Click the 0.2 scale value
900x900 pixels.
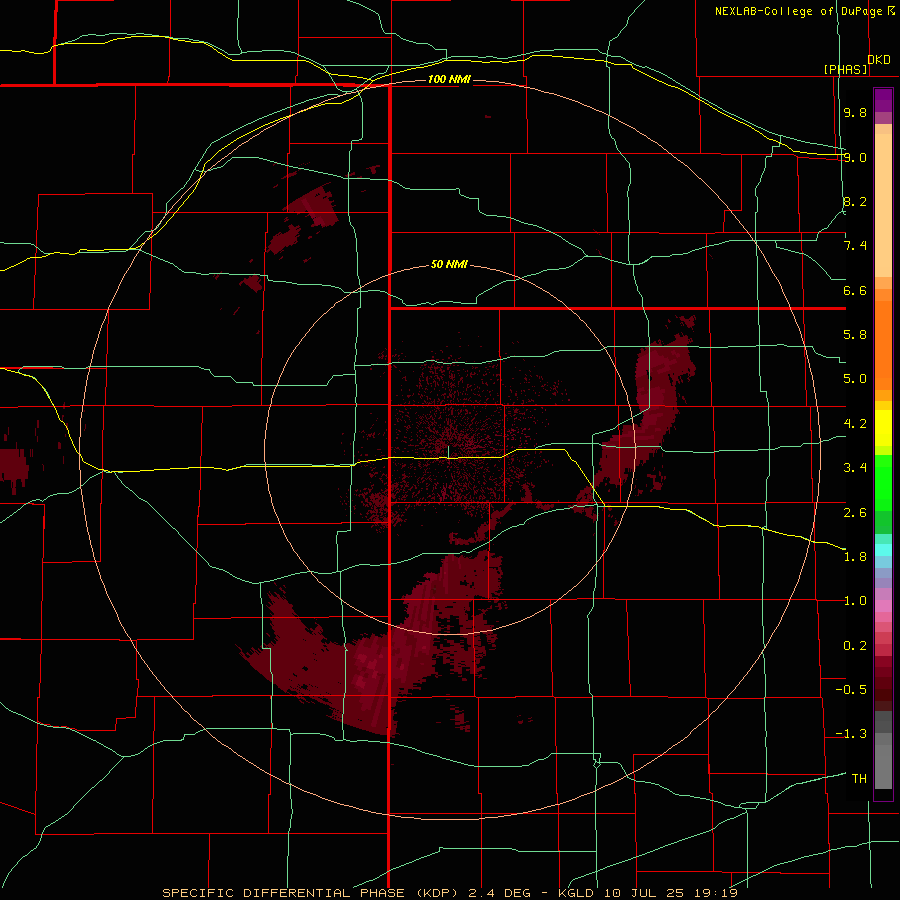pos(855,646)
